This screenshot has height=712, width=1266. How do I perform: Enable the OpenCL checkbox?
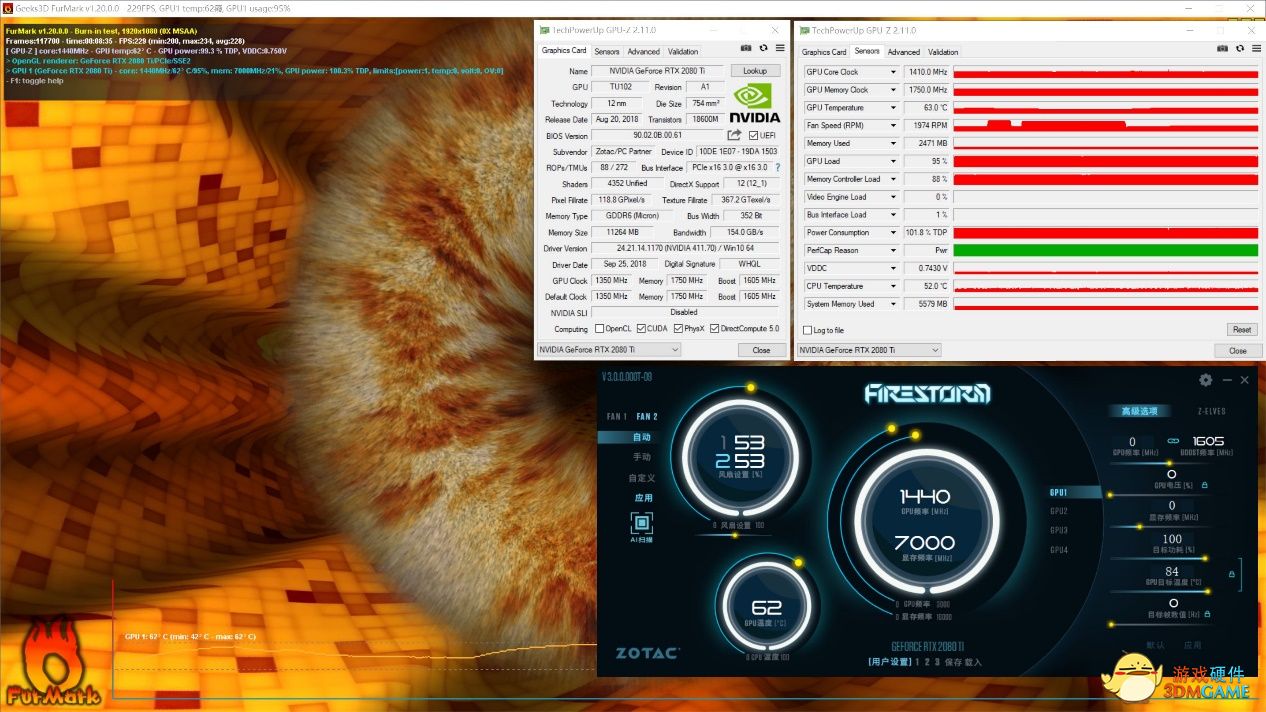tap(600, 329)
